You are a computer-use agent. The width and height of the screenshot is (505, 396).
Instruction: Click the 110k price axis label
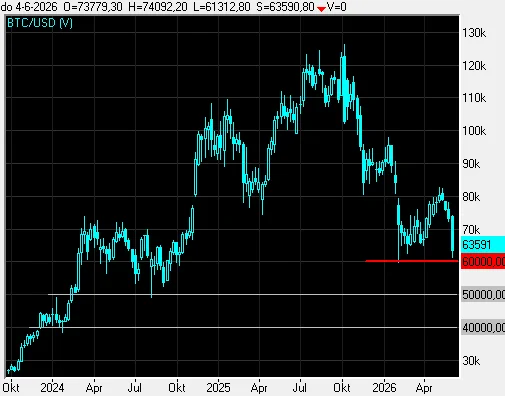(474, 98)
